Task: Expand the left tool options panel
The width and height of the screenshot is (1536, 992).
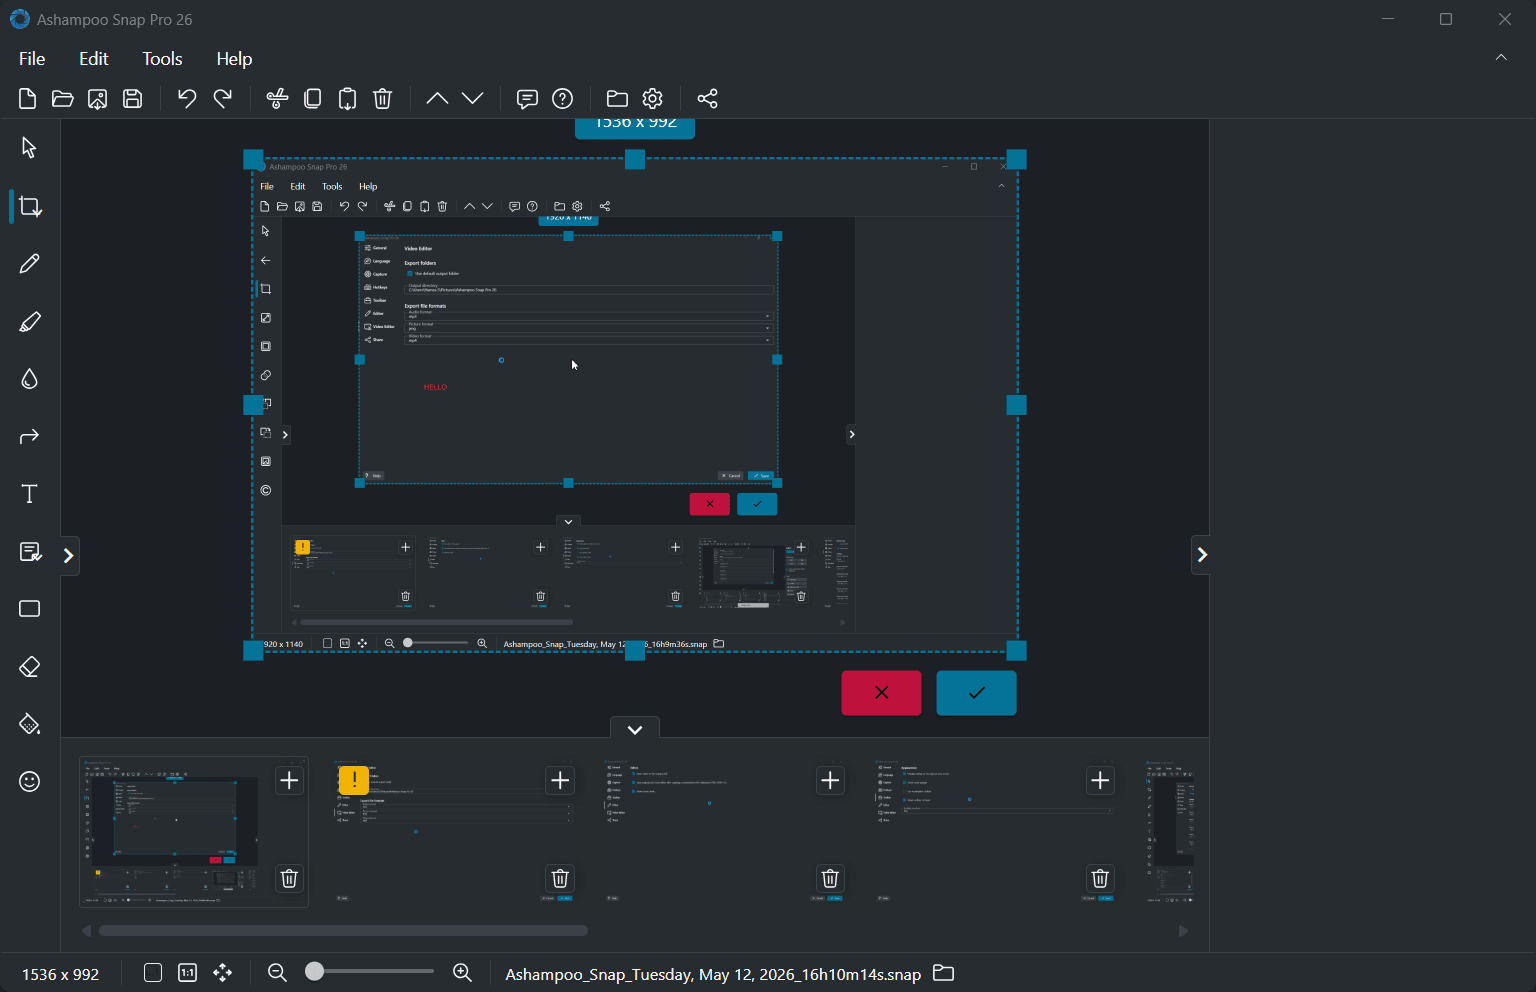Action: click(69, 556)
